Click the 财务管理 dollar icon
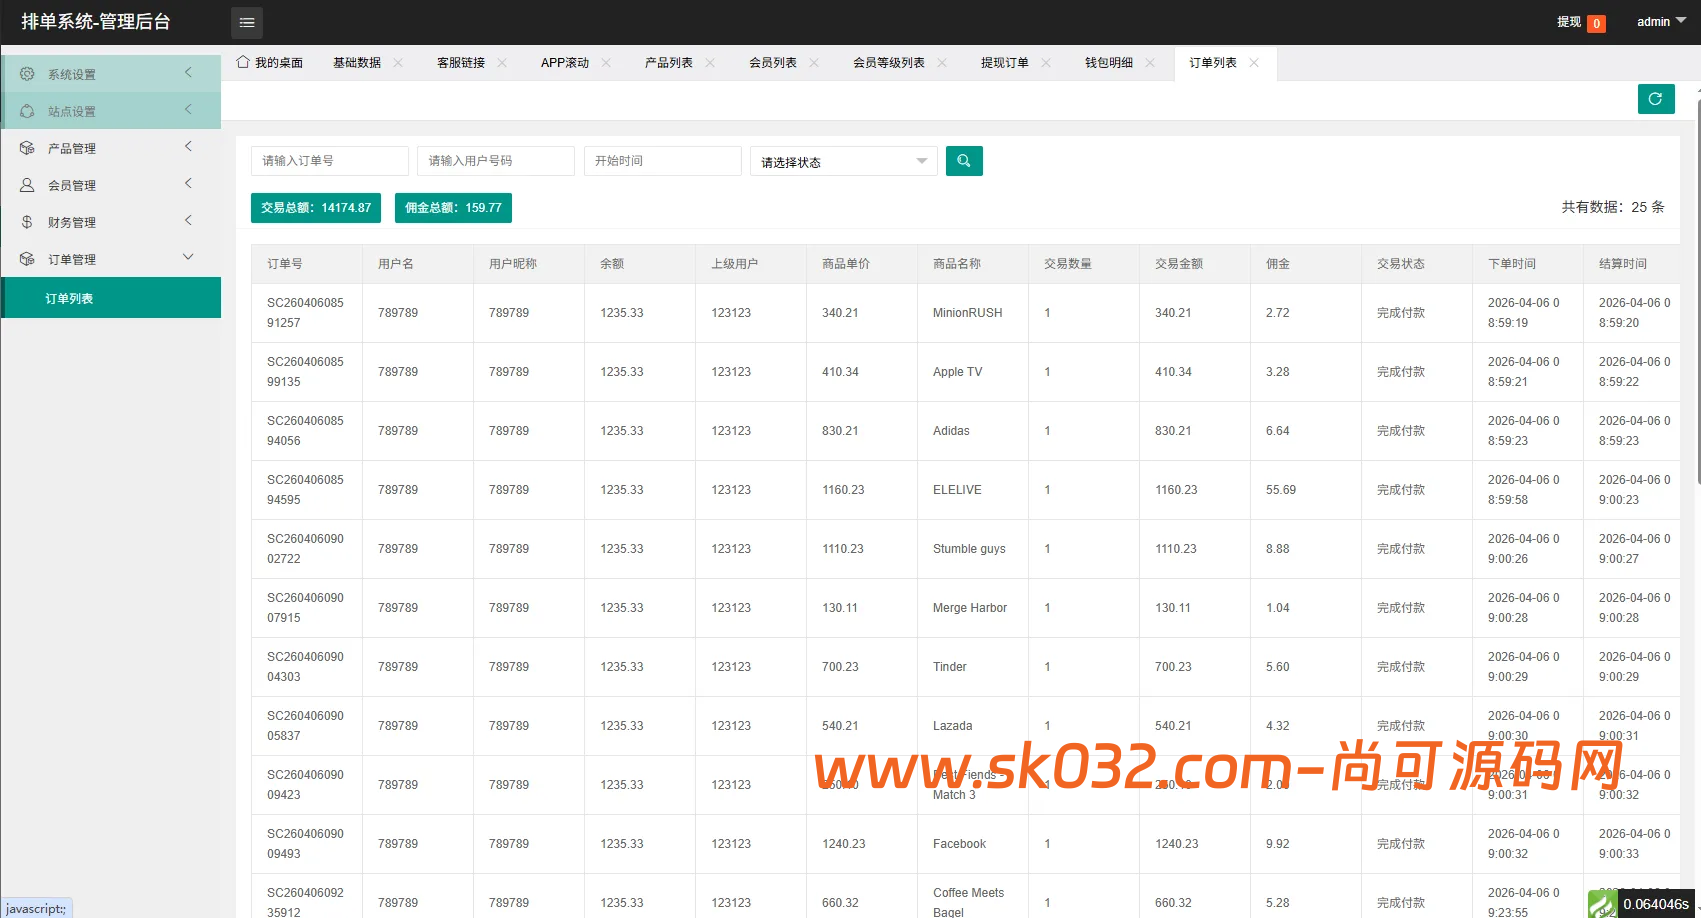1701x918 pixels. [x=27, y=222]
